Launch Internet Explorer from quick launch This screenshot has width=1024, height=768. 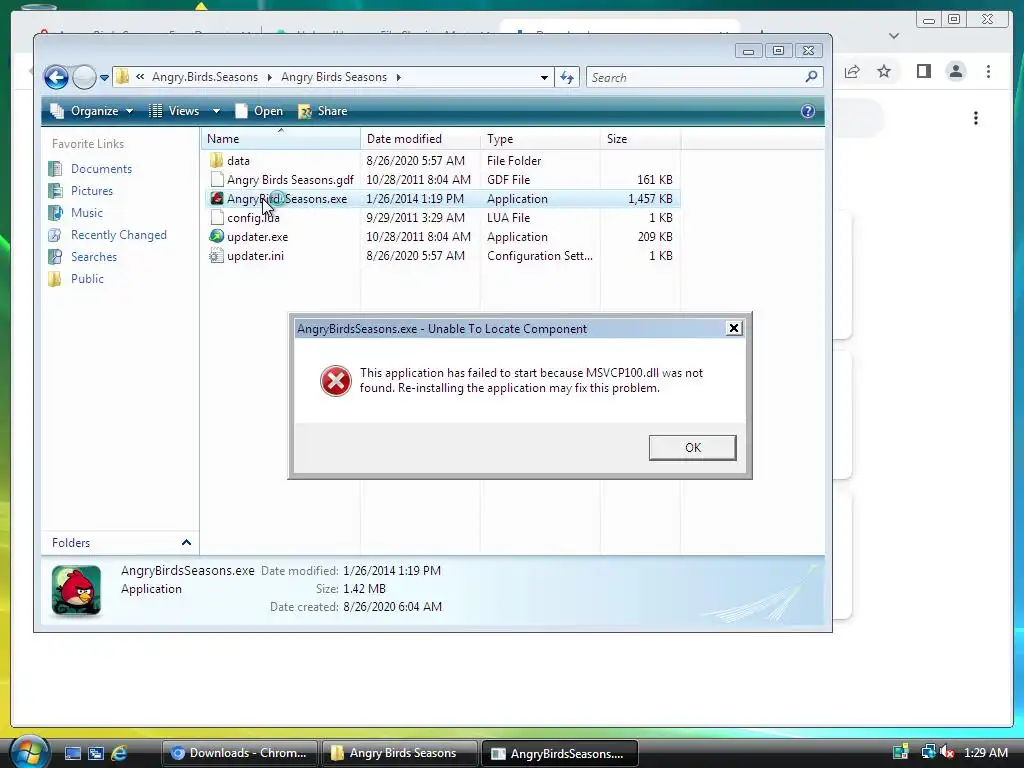pos(119,754)
